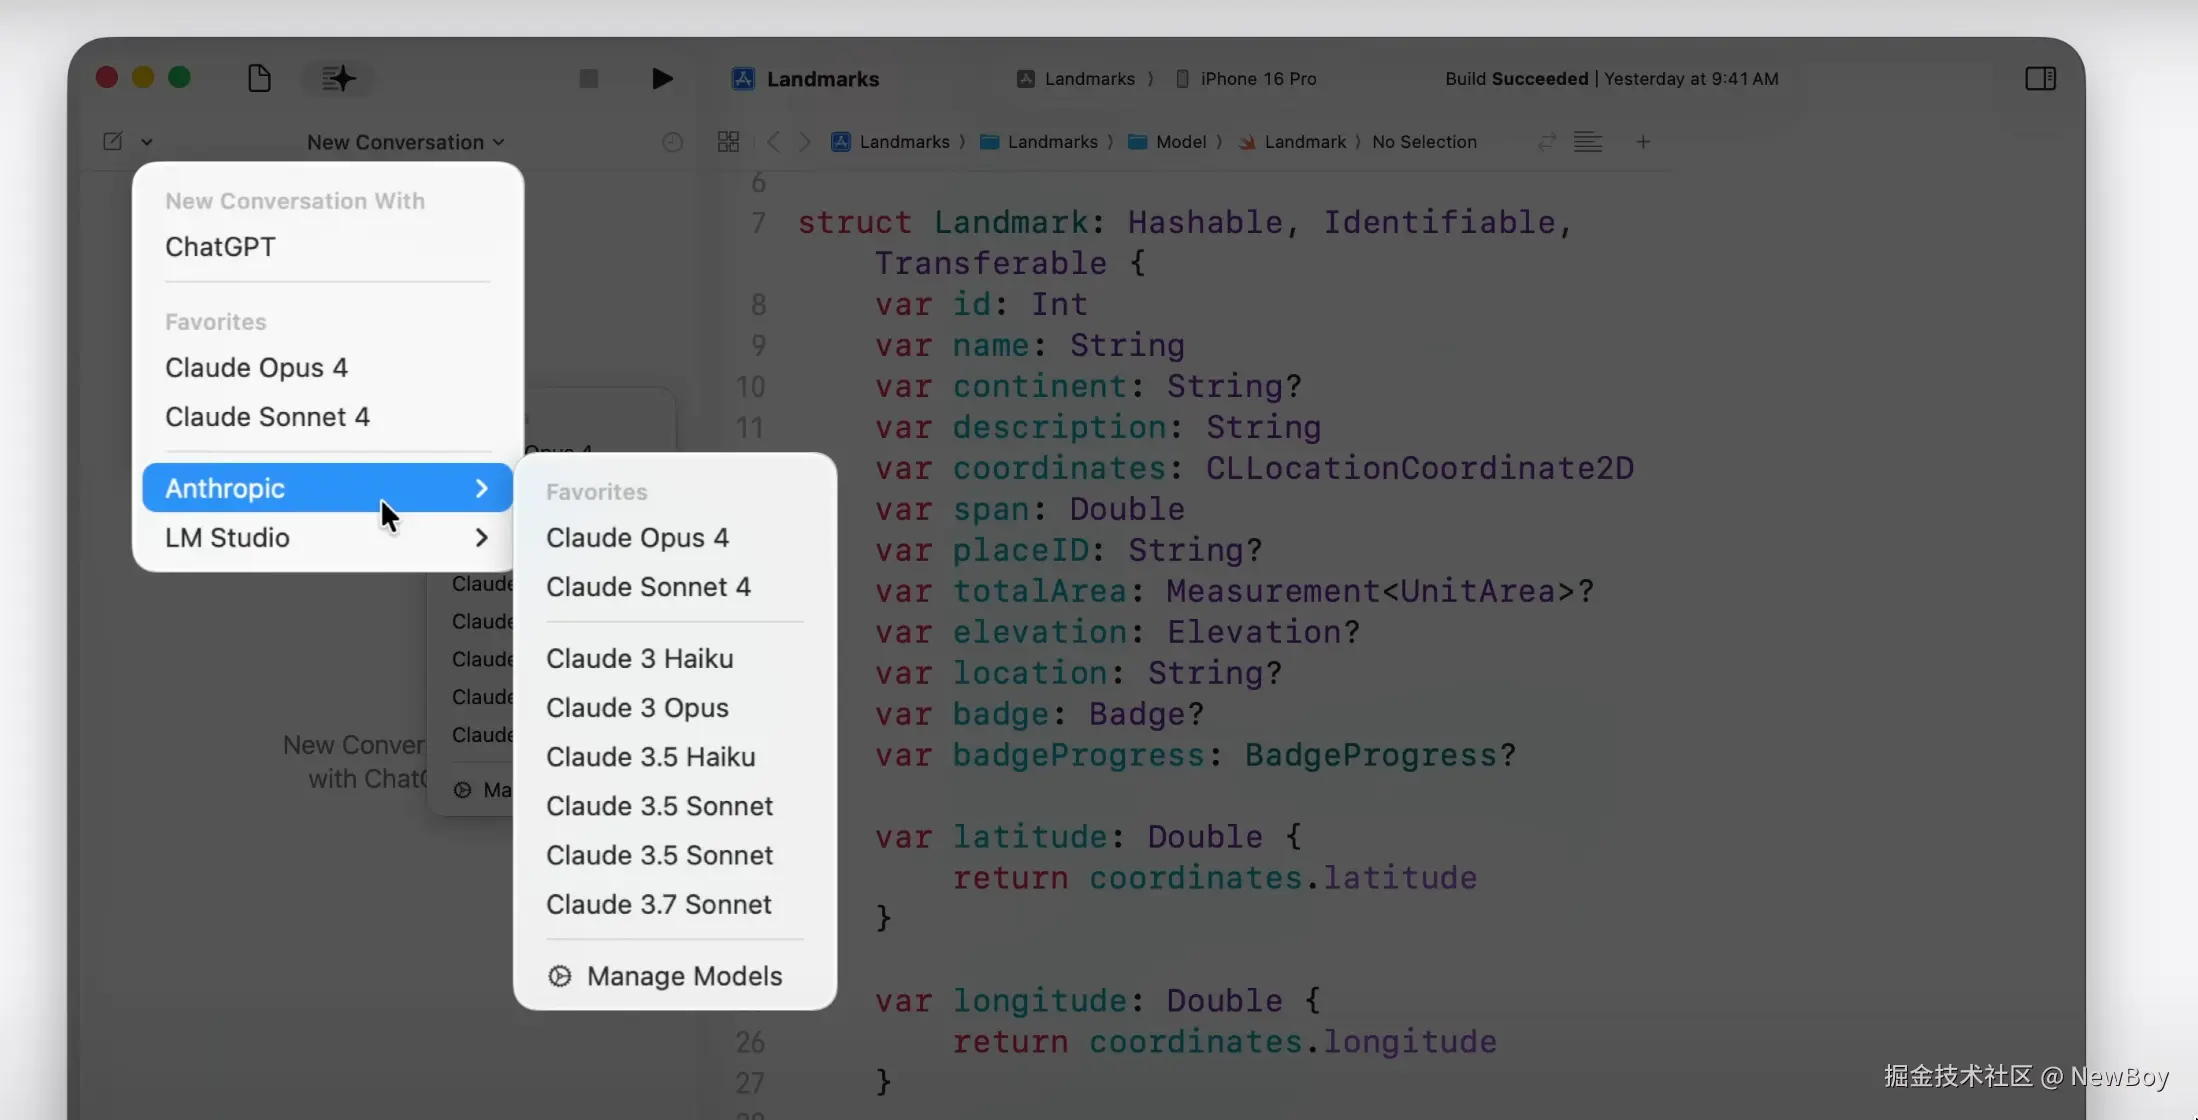Click the new file document icon
The height and width of the screenshot is (1120, 2198).
coord(259,78)
